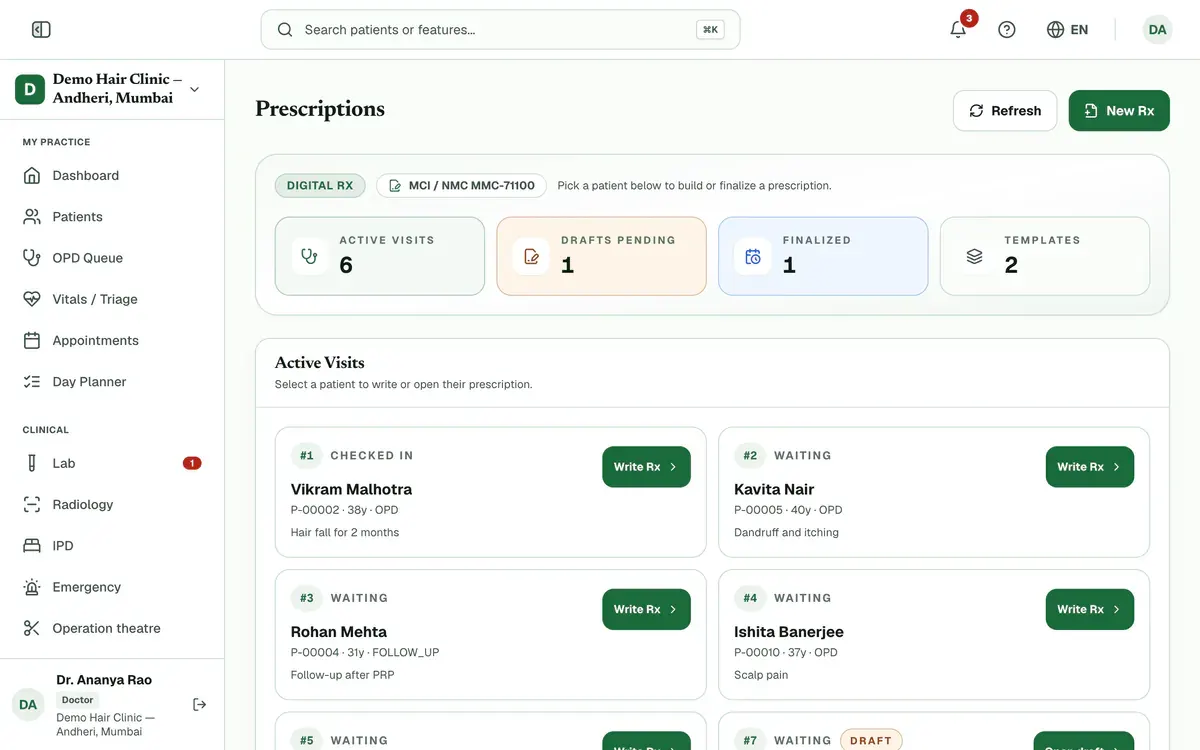The width and height of the screenshot is (1200, 750).
Task: Open the DA user avatar menu
Action: pos(1157,30)
